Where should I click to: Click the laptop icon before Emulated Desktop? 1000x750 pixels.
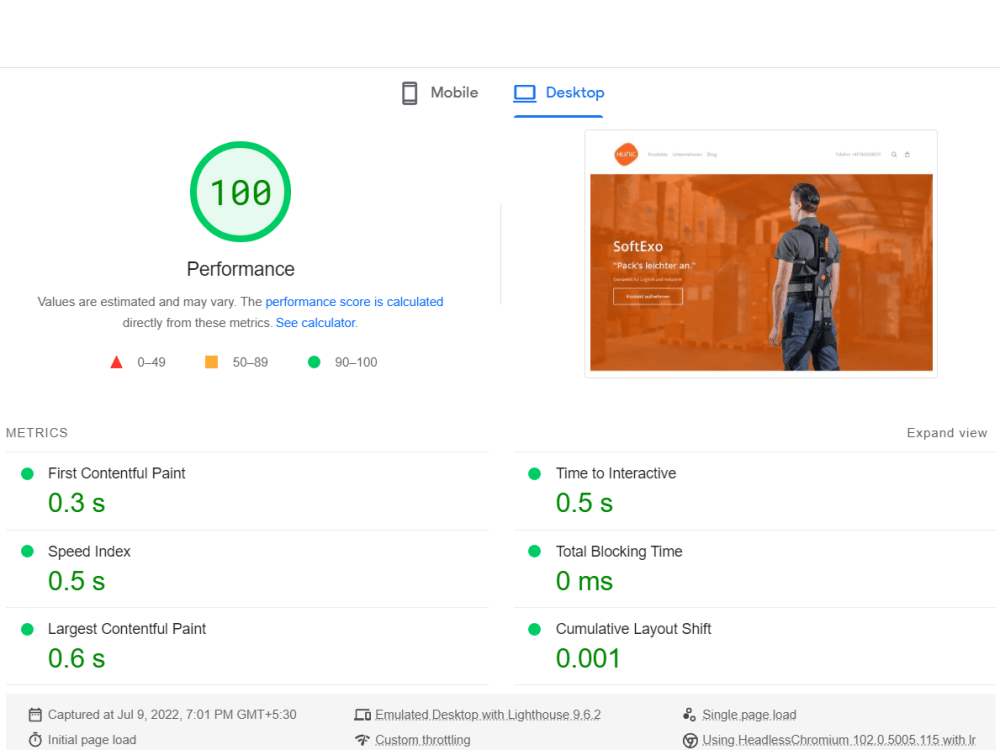click(363, 714)
